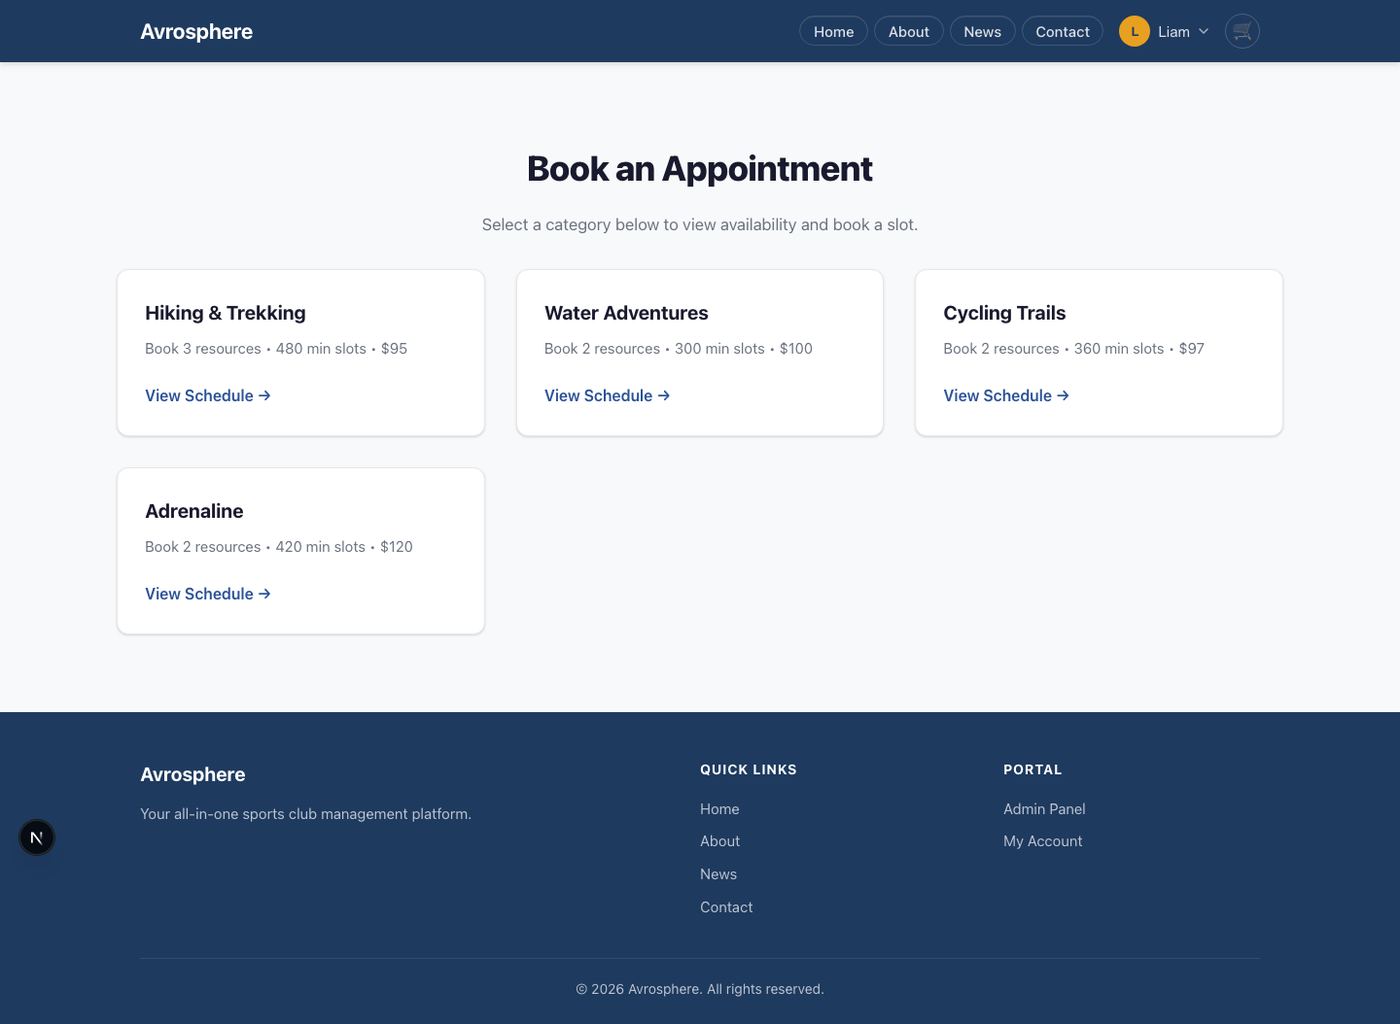Viewport: 1400px width, 1024px height.
Task: Select News in the top navigation
Action: pyautogui.click(x=982, y=32)
